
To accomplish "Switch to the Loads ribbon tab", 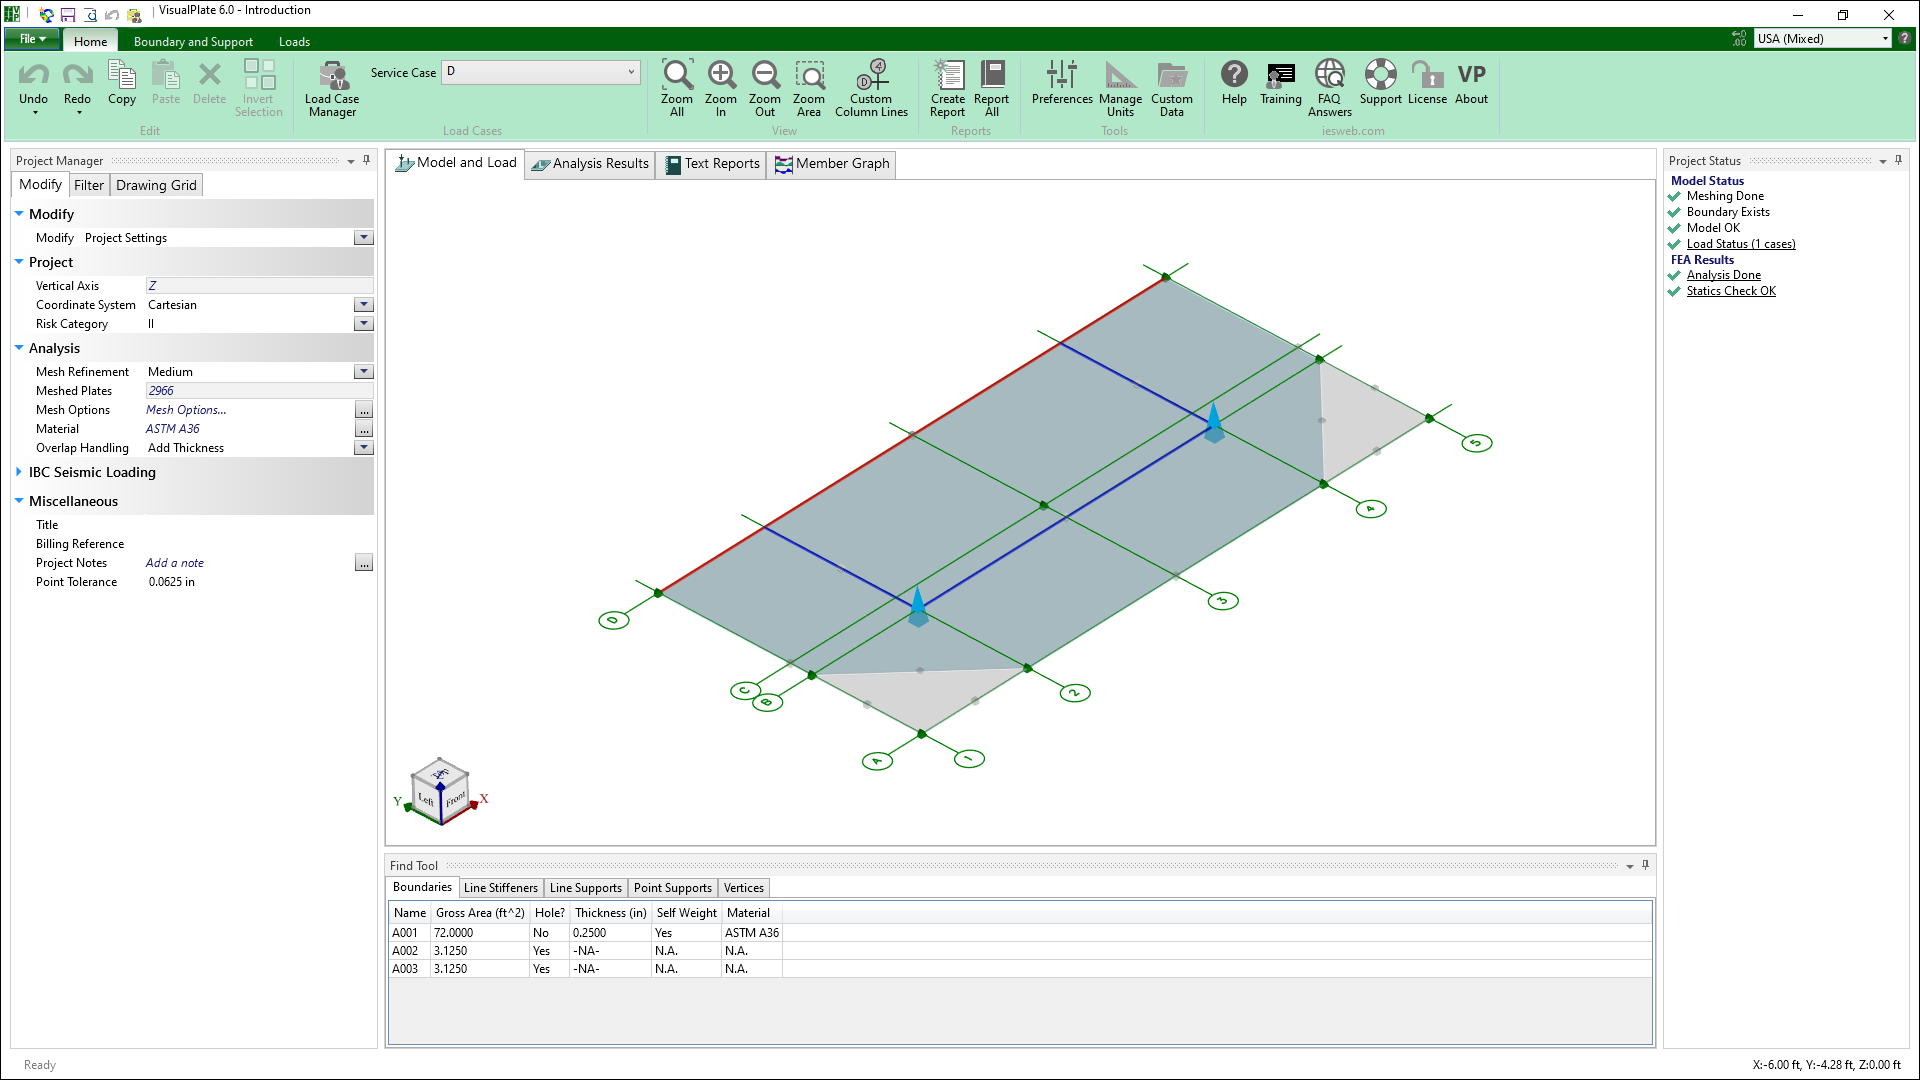I will pyautogui.click(x=294, y=41).
